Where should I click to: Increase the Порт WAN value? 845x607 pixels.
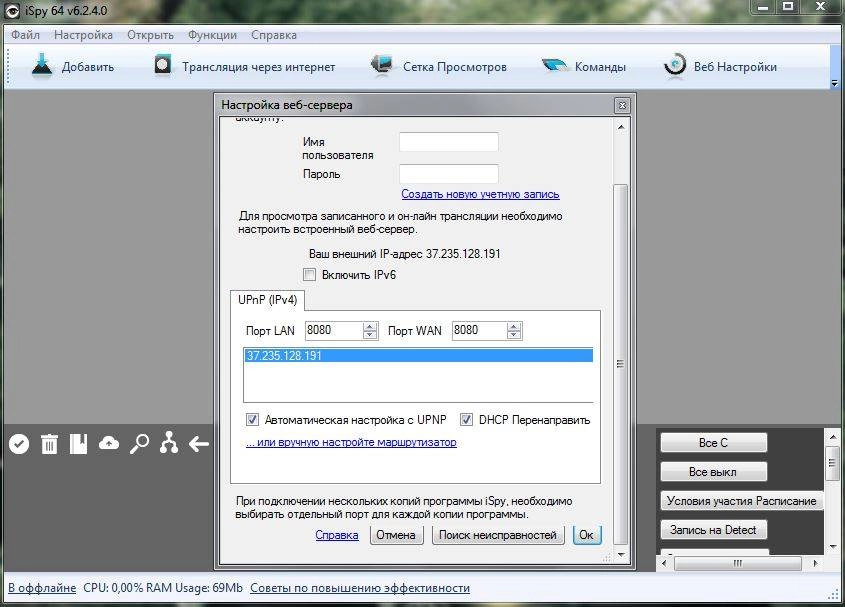(514, 327)
